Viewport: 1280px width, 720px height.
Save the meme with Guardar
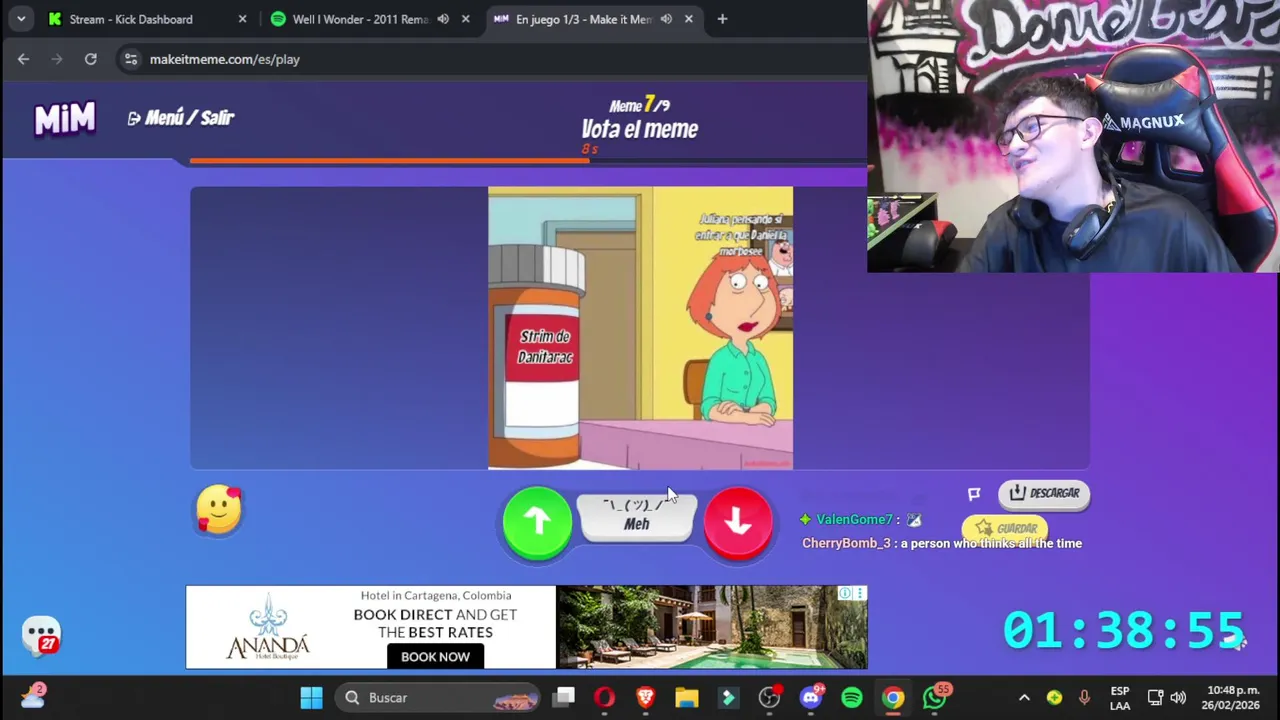(x=1006, y=528)
